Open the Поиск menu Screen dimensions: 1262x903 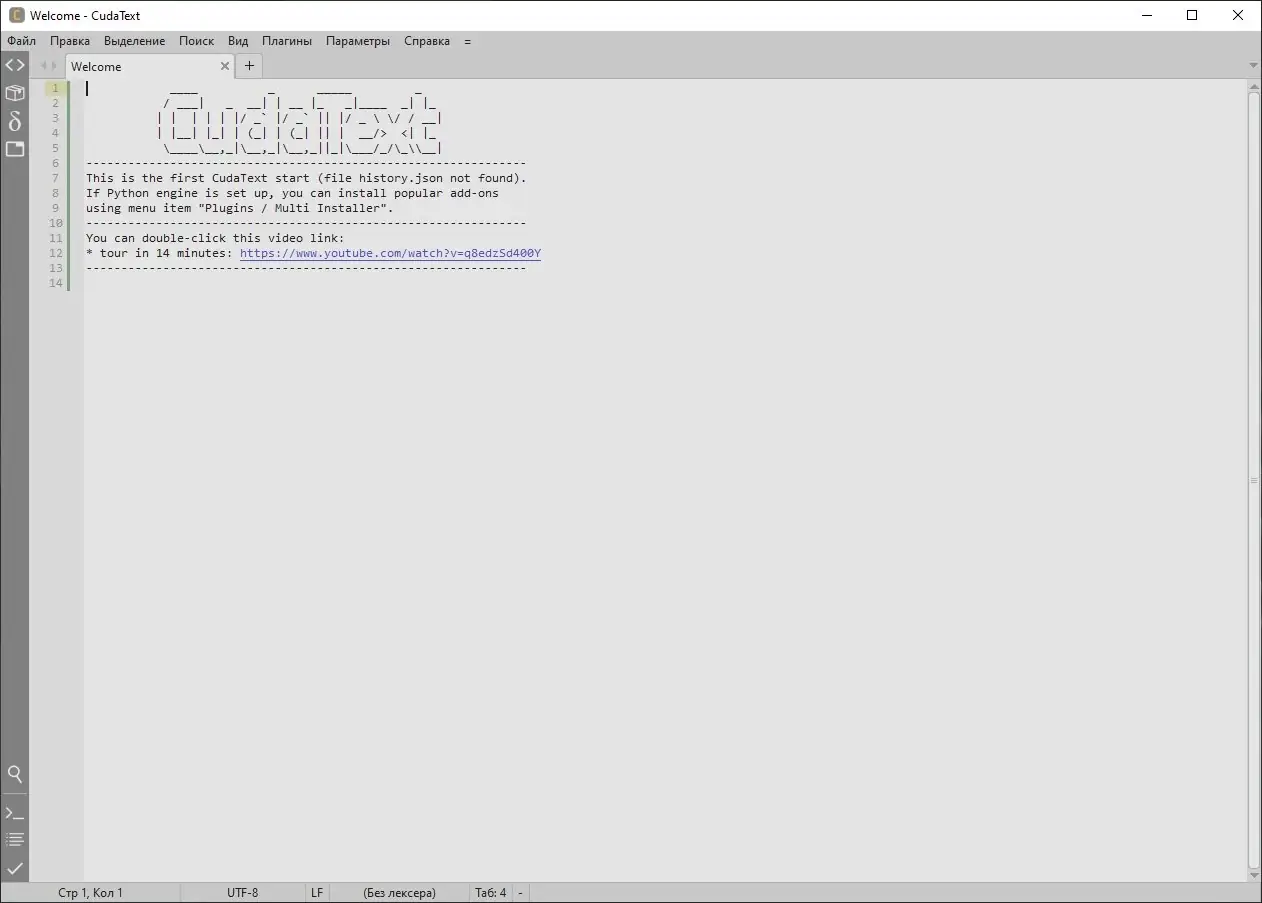click(197, 41)
